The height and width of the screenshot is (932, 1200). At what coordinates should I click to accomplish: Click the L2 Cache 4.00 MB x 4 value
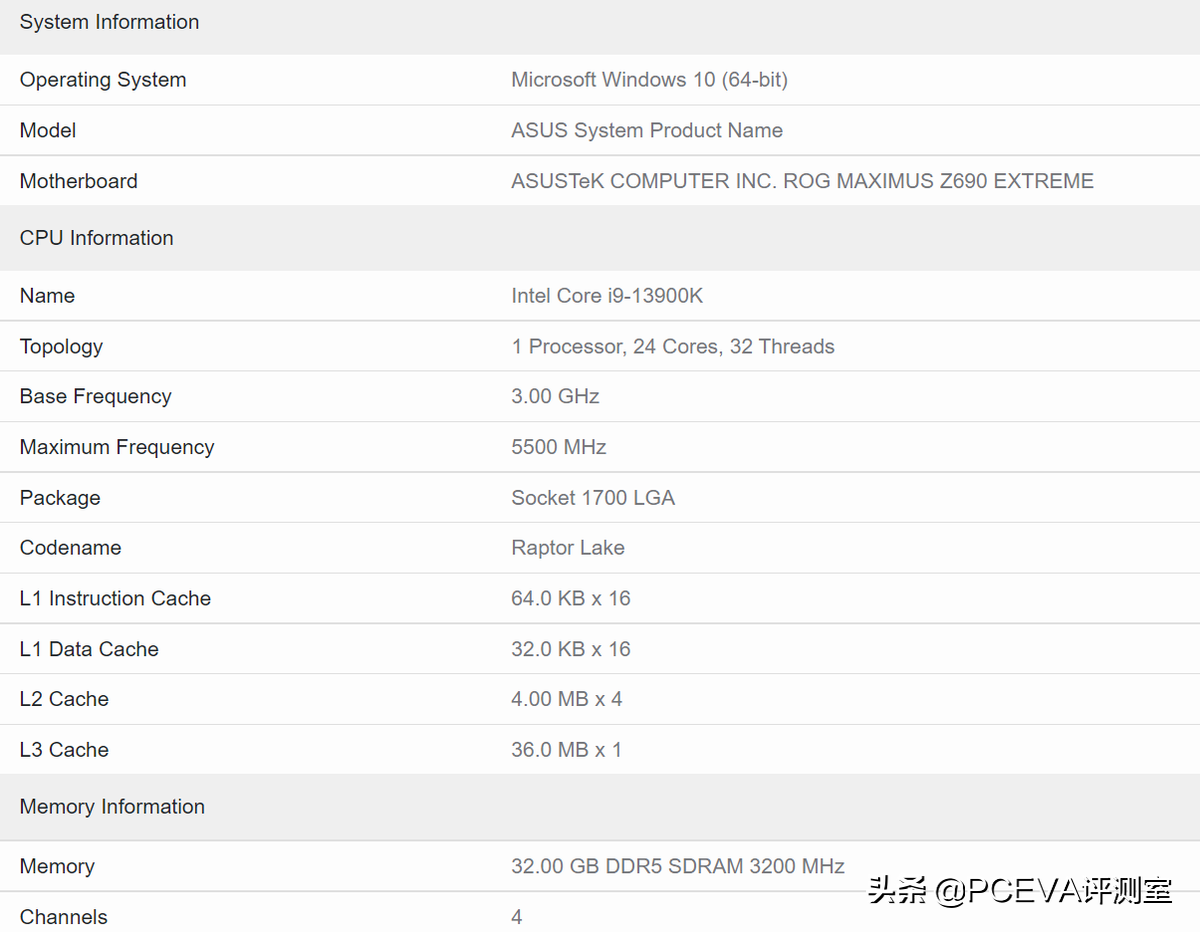(567, 699)
